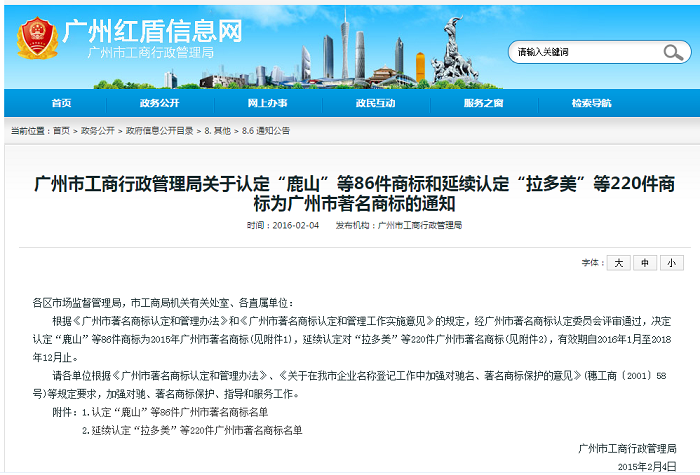Go to 网上办事 in navigation bar
This screenshot has width=700, height=475.
[x=267, y=103]
